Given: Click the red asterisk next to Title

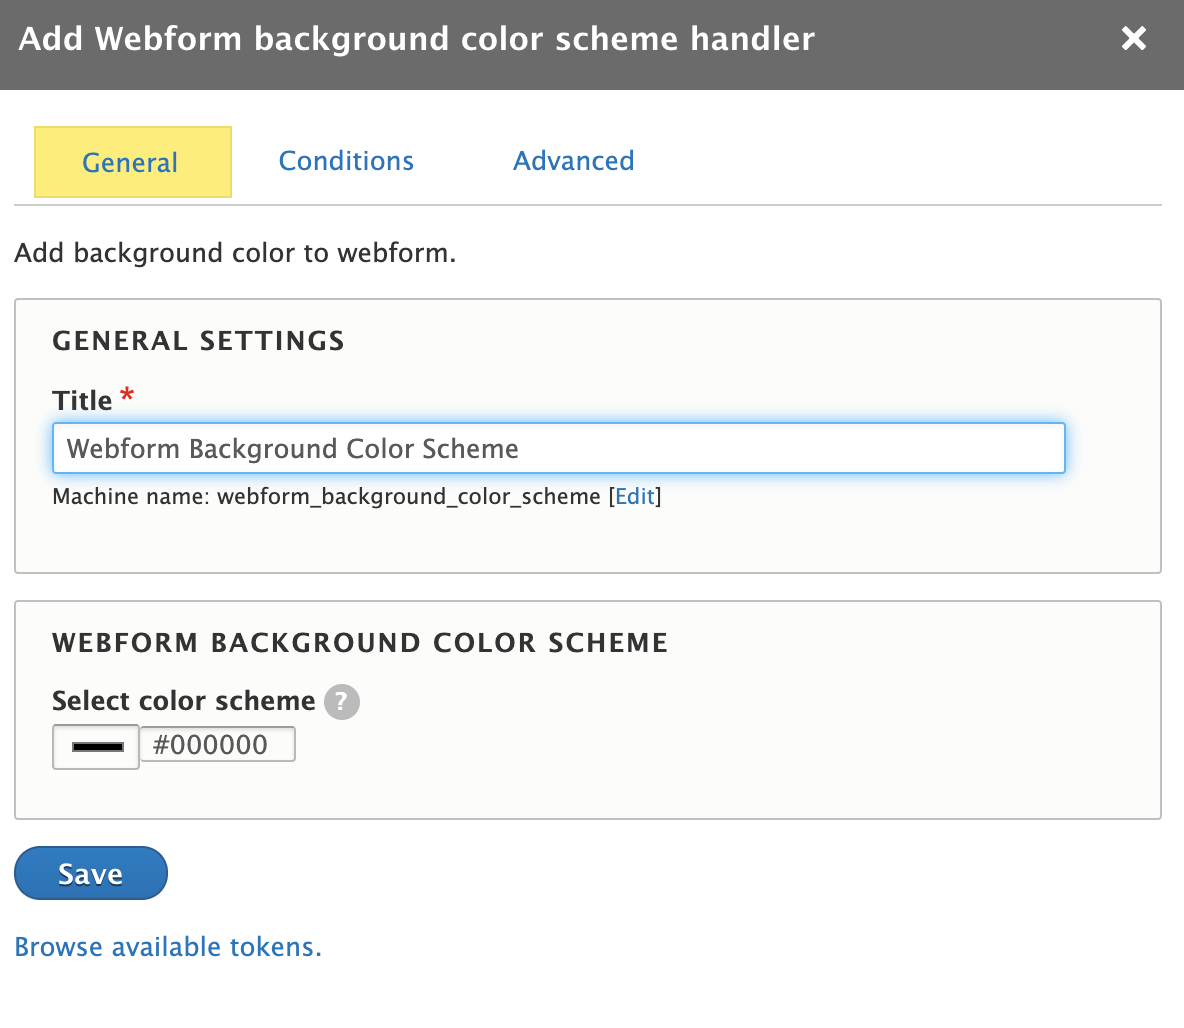Looking at the screenshot, I should (127, 395).
